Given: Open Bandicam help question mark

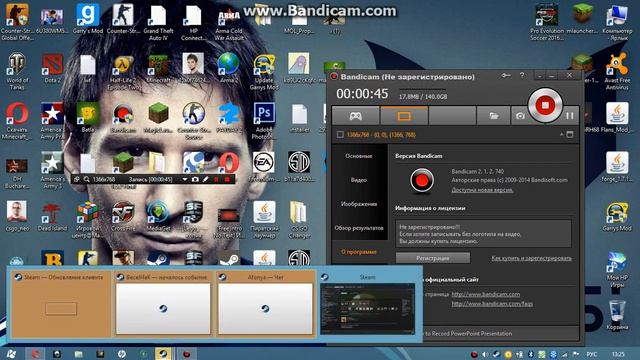Looking at the screenshot, I should point(522,76).
